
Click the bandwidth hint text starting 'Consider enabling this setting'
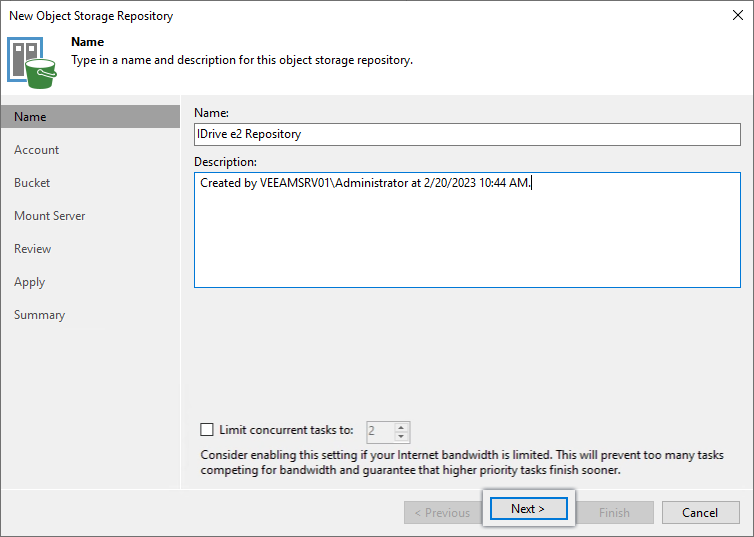coord(462,462)
